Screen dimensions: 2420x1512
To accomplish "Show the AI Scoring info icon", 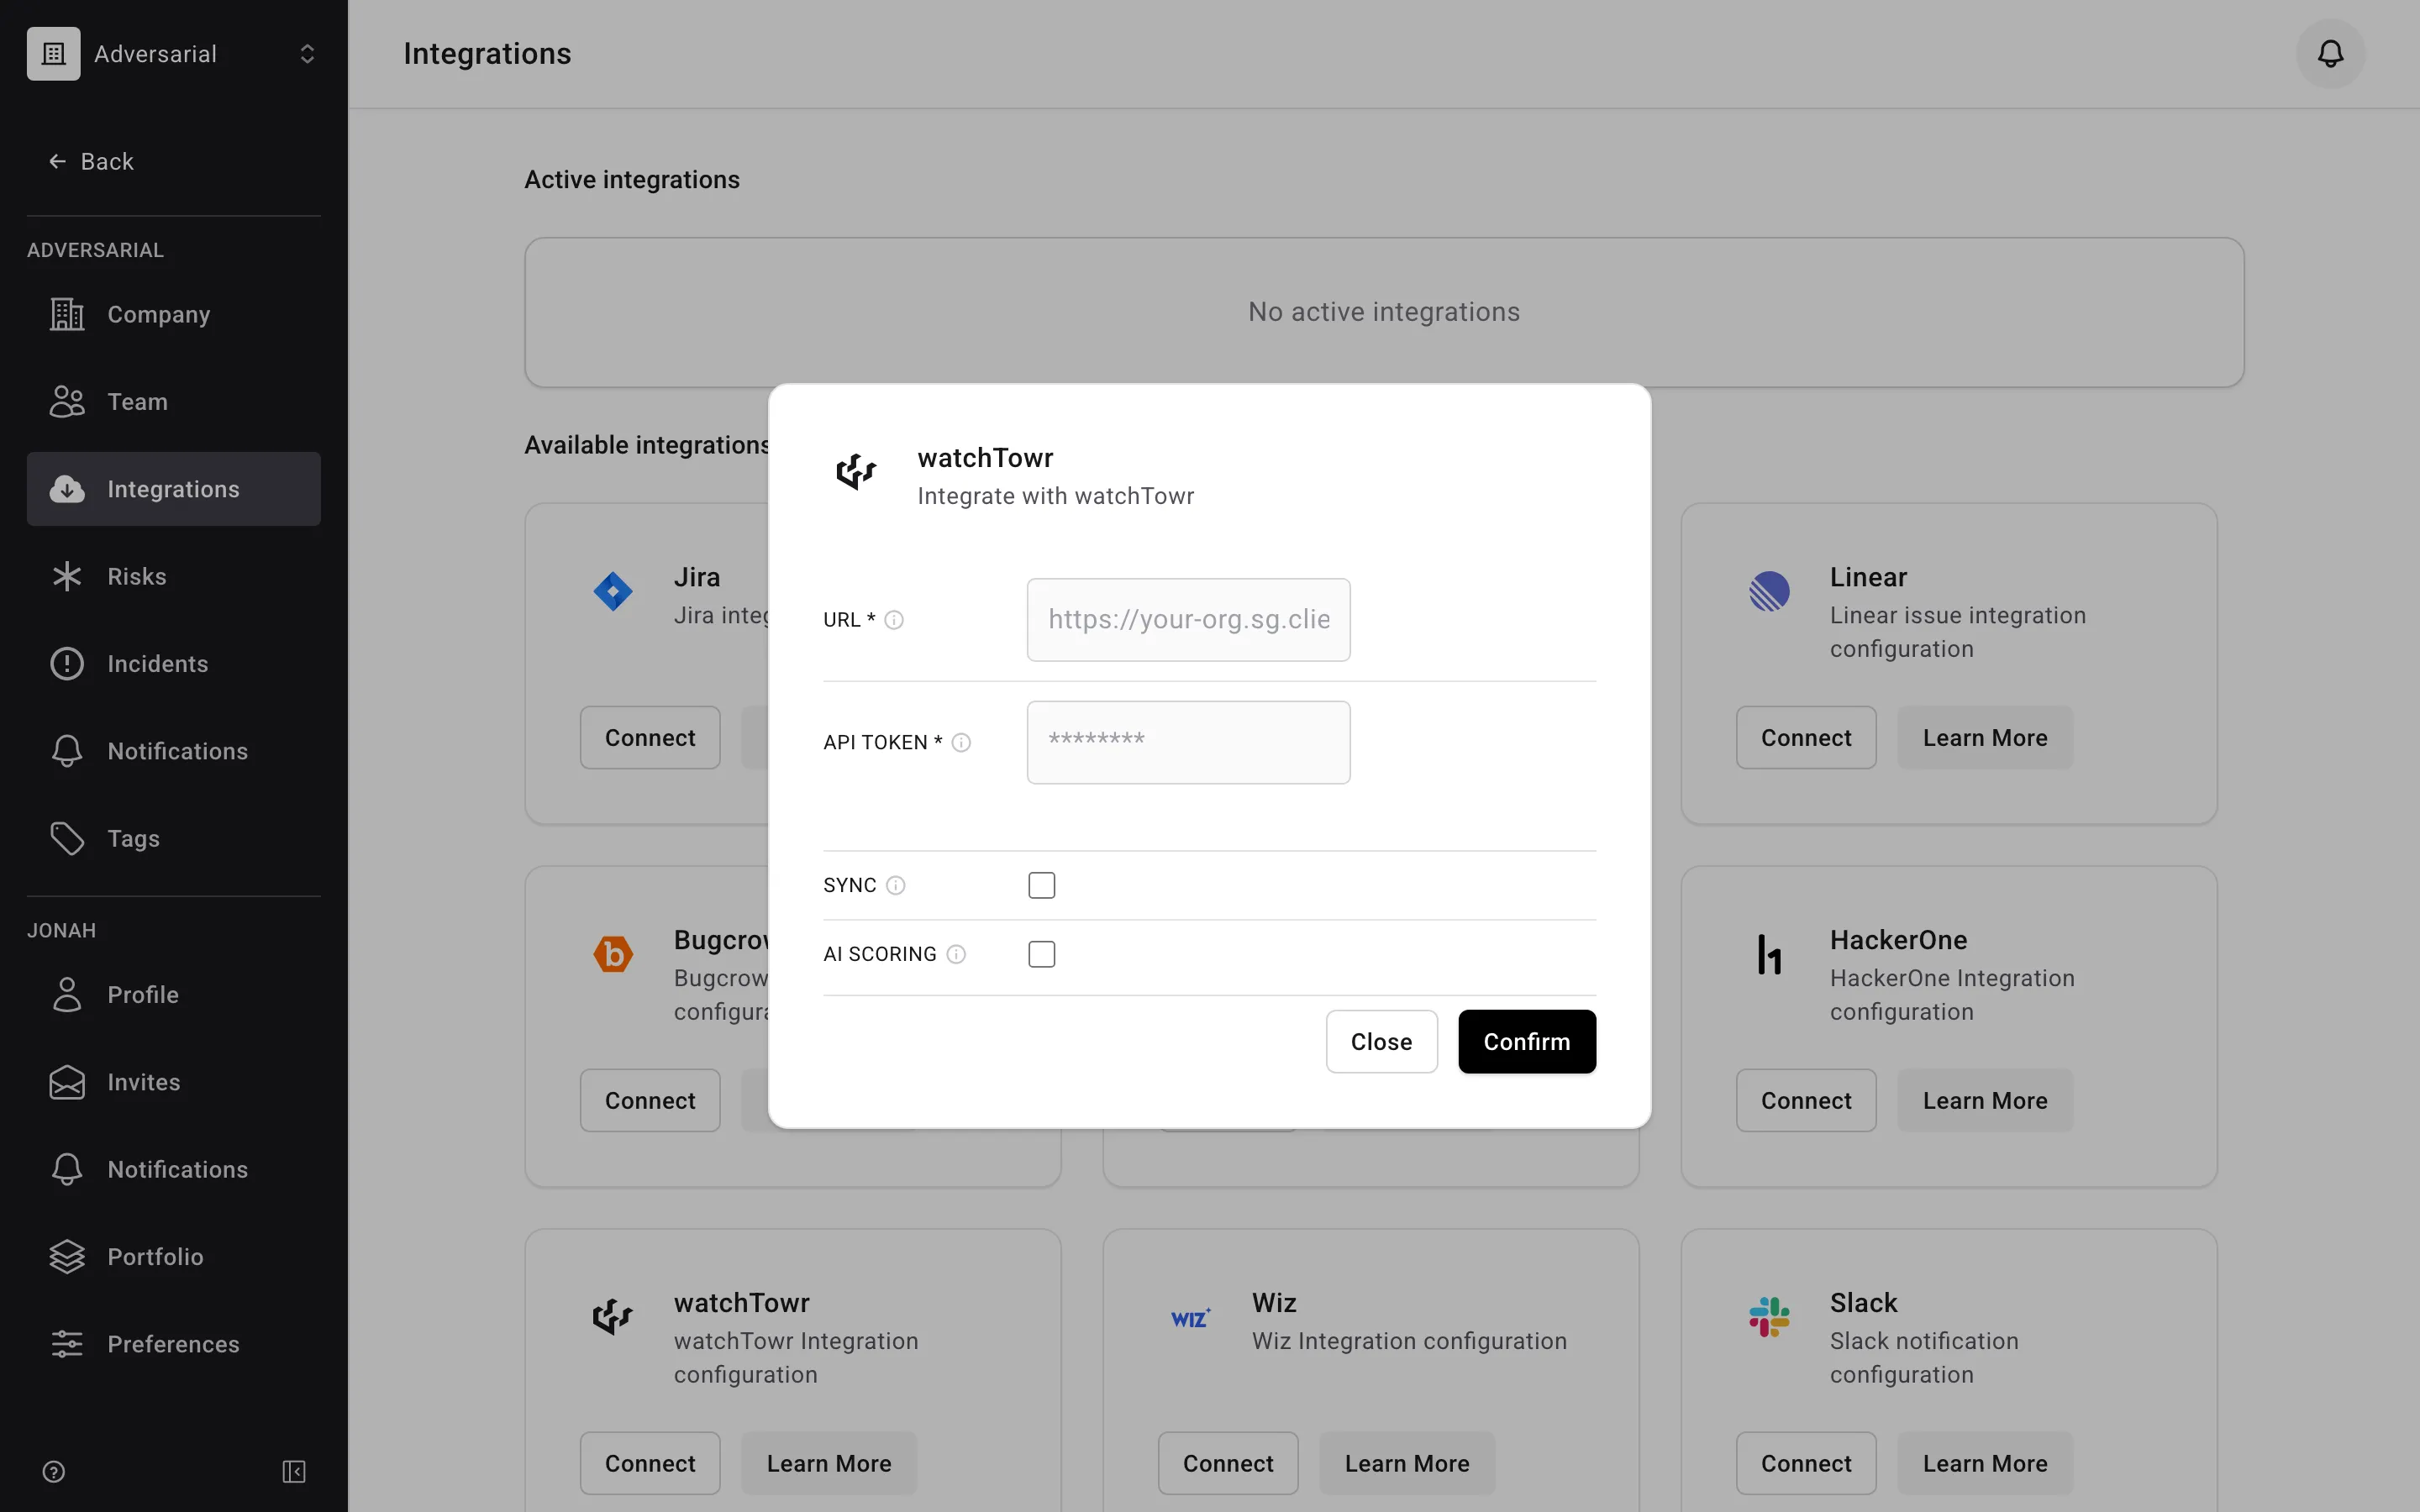I will point(956,954).
